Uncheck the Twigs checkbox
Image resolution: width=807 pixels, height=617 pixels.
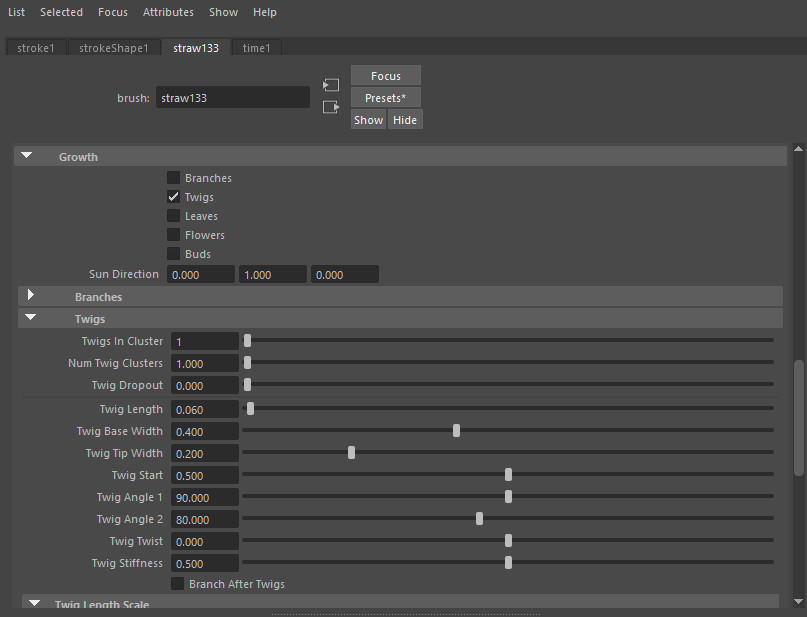[173, 197]
